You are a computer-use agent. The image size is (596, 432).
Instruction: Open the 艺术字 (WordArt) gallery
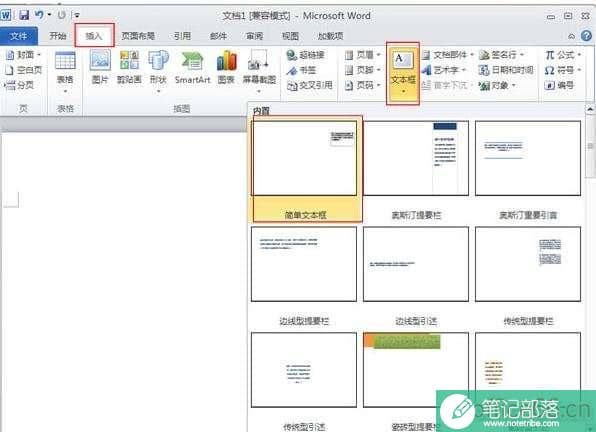coord(444,70)
